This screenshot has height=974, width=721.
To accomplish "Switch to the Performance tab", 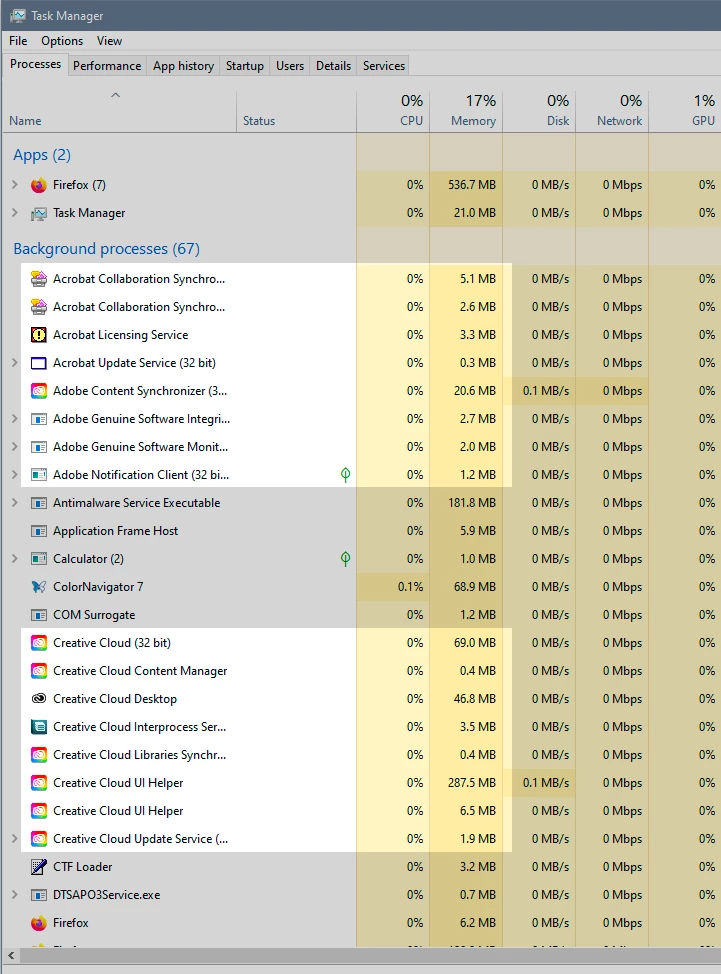I will click(107, 66).
